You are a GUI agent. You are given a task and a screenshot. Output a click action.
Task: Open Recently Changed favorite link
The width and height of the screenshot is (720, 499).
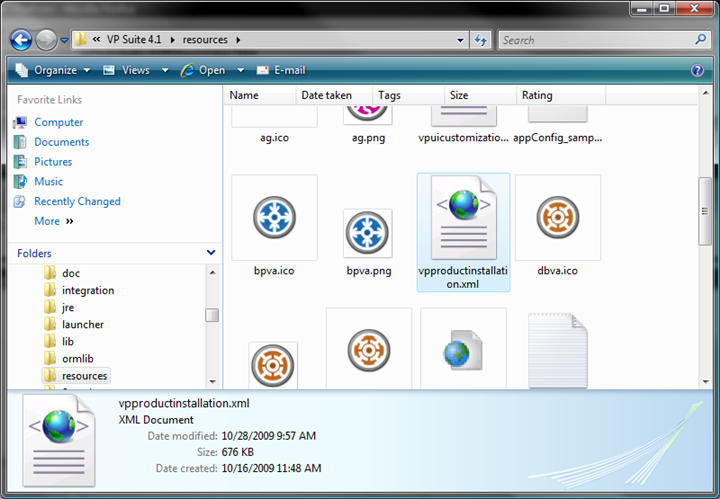77,201
